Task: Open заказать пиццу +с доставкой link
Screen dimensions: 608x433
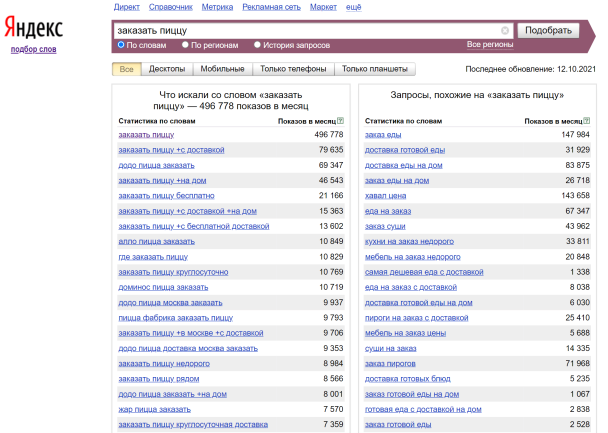Action: tap(171, 150)
